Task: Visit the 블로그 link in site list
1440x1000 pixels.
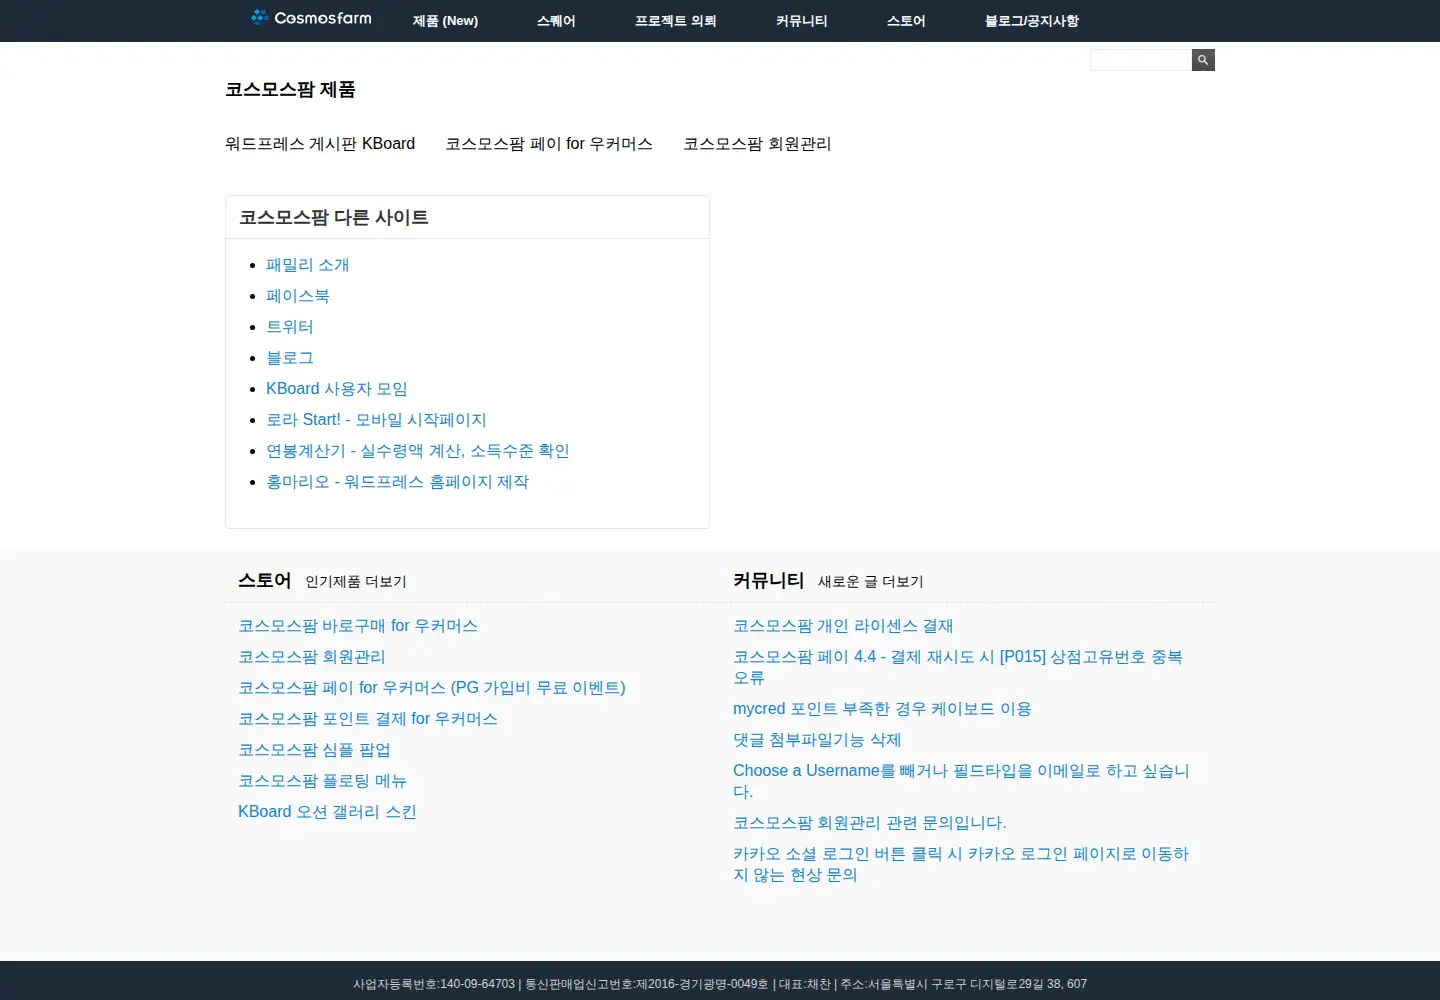Action: pos(290,358)
